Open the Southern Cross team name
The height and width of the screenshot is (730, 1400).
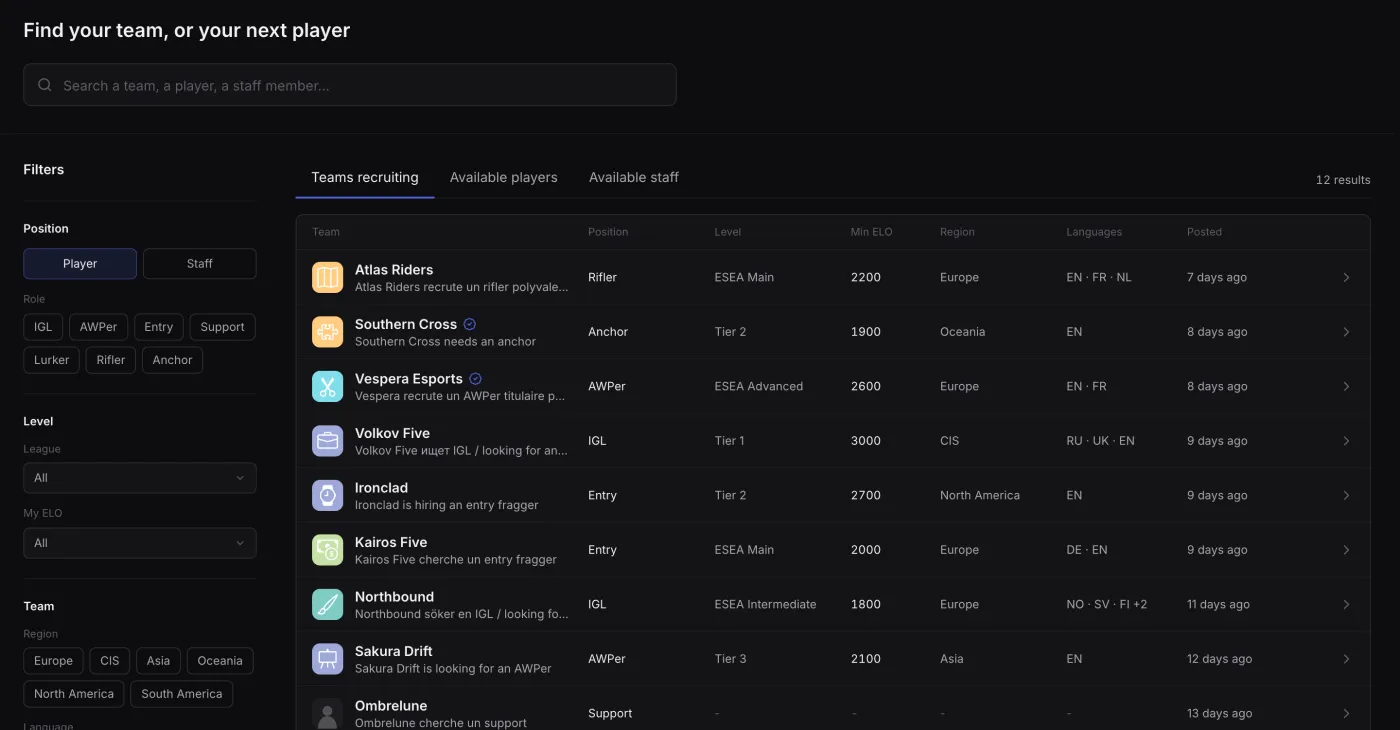(406, 324)
